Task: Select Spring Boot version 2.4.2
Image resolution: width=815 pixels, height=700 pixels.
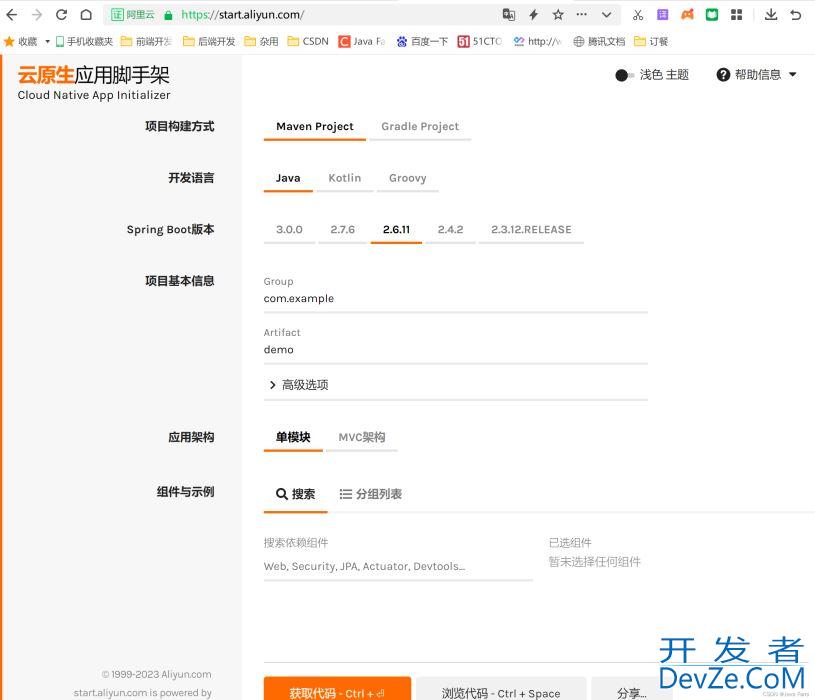Action: coord(450,230)
